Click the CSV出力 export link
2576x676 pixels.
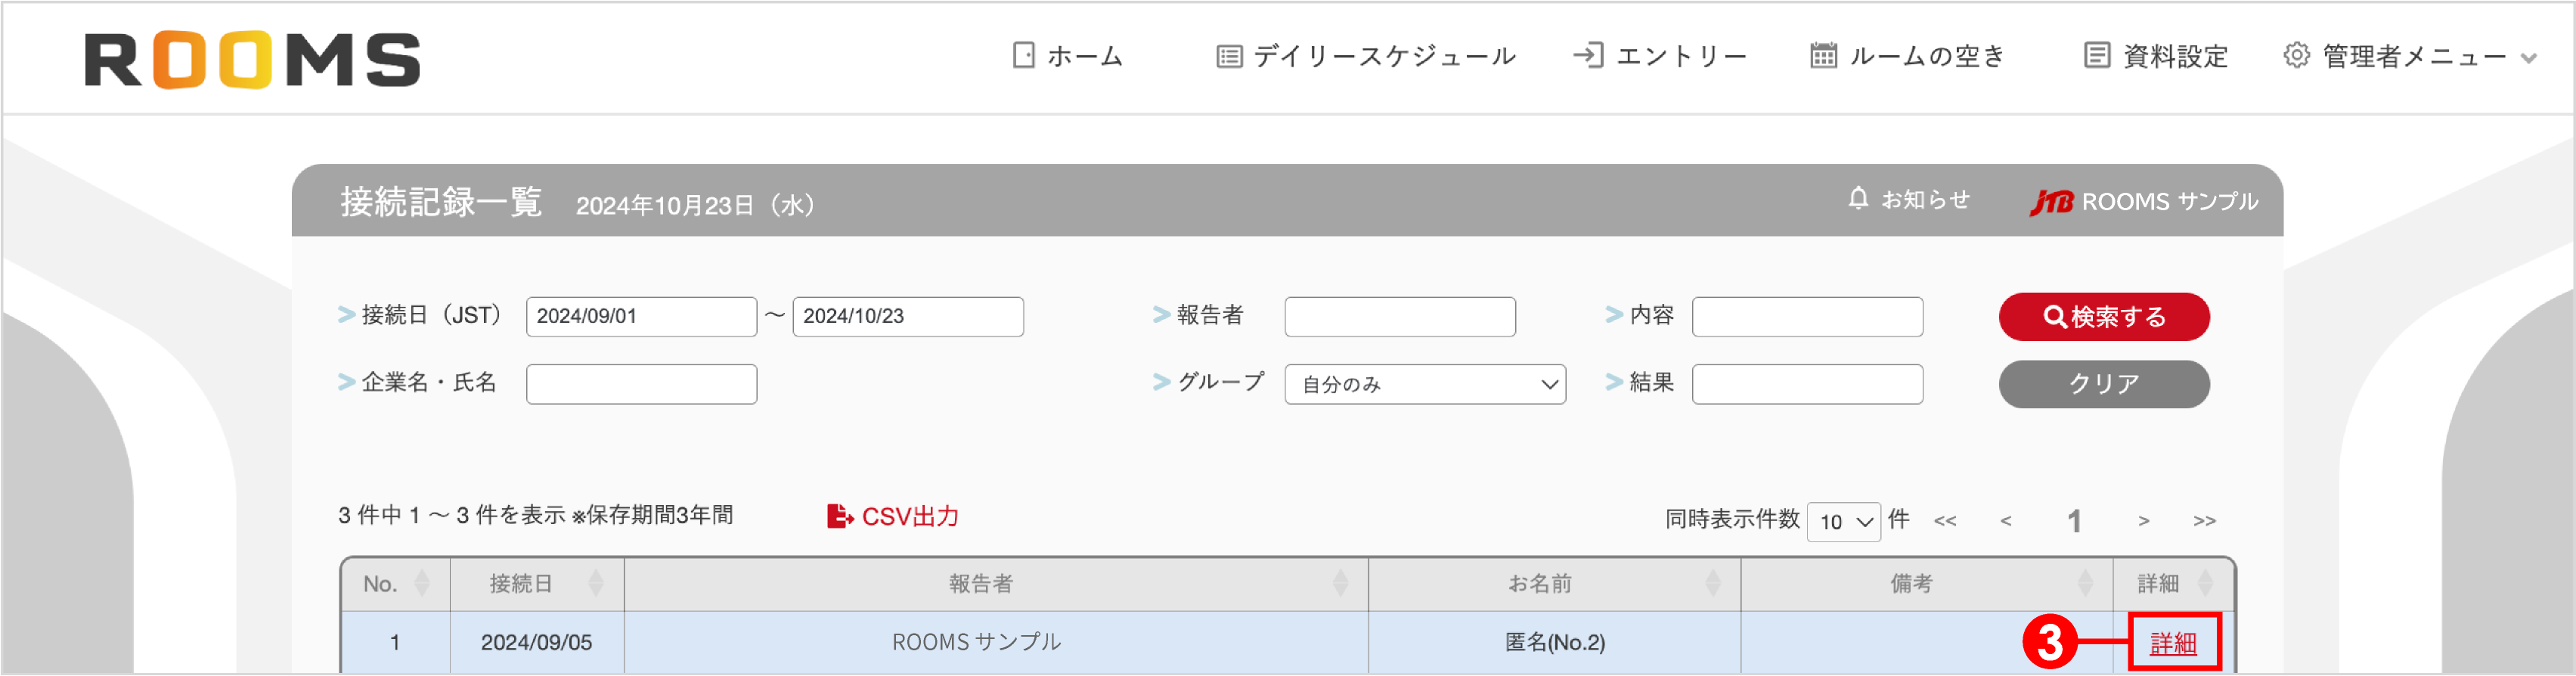click(893, 516)
